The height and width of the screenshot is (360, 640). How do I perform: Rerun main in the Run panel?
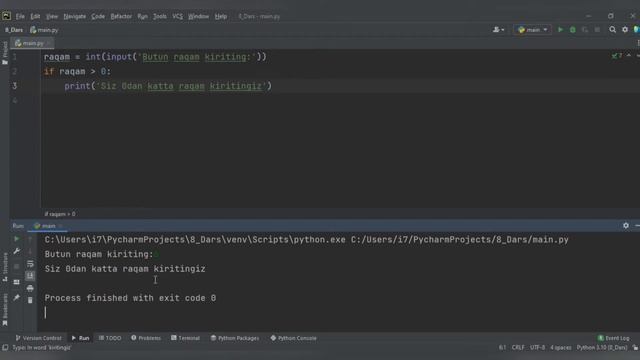coord(17,239)
